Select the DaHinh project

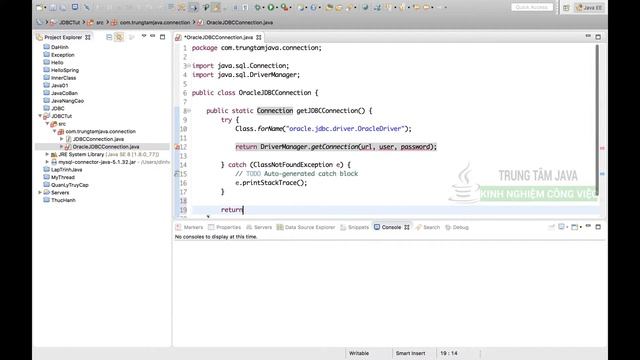coord(60,47)
